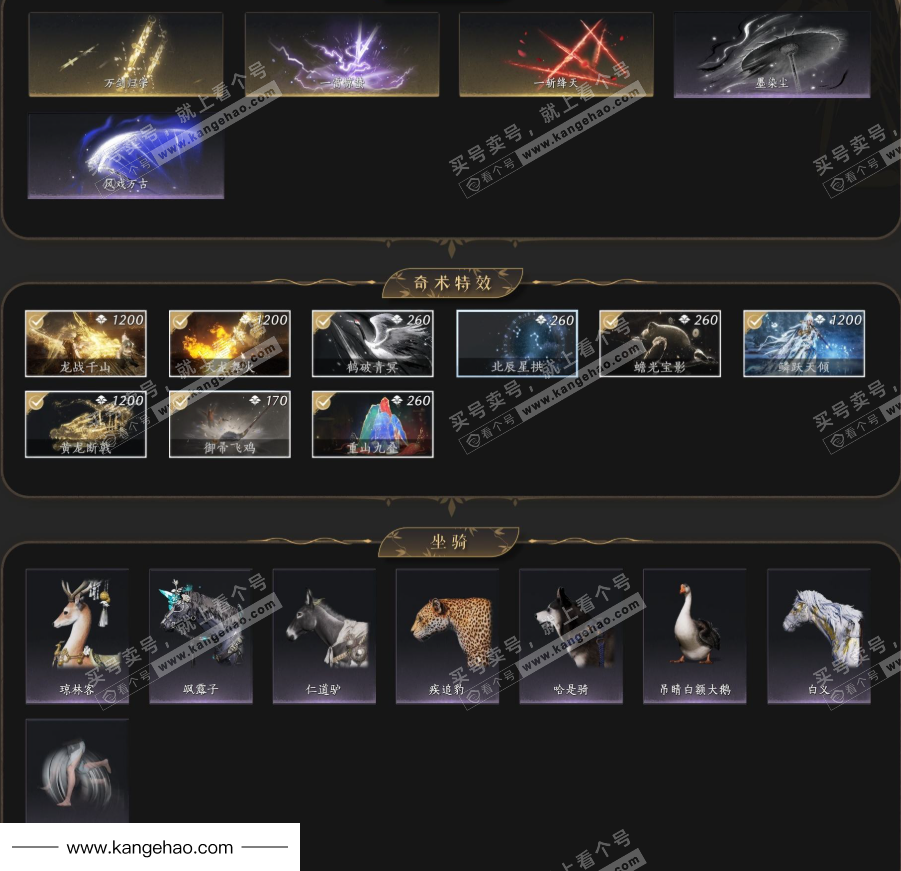Select the 御帝飞鸡 170 effect card

click(230, 424)
